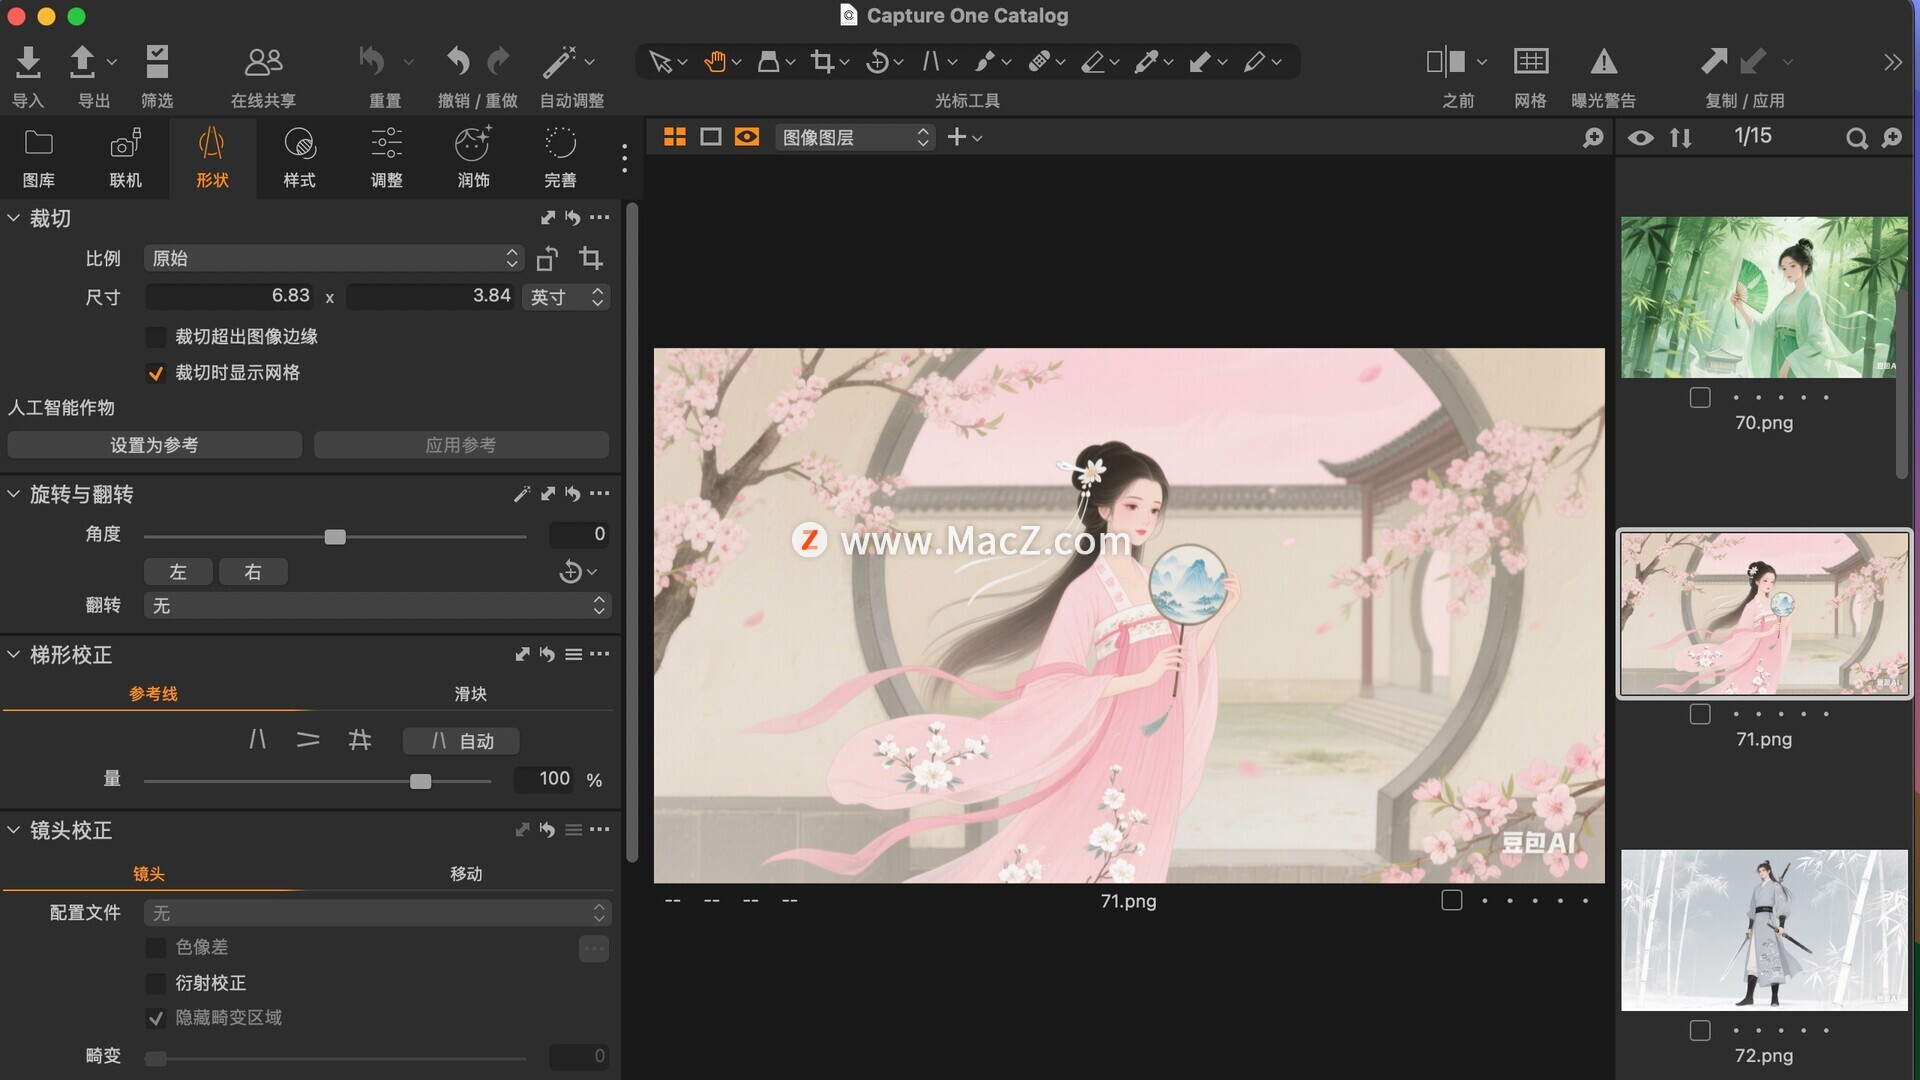This screenshot has width=1920, height=1080.
Task: Toggle the proofing eye viewer icon
Action: pos(747,137)
